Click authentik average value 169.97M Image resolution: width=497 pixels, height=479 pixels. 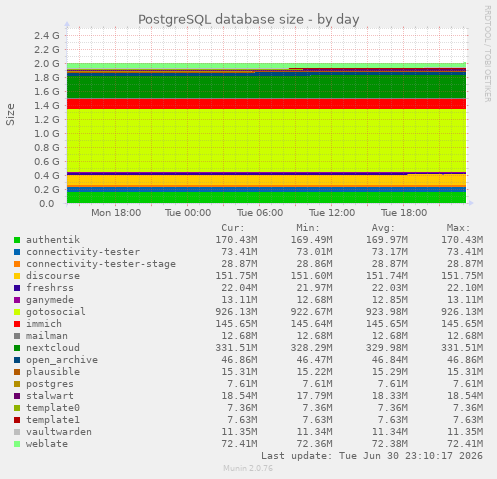click(x=387, y=240)
